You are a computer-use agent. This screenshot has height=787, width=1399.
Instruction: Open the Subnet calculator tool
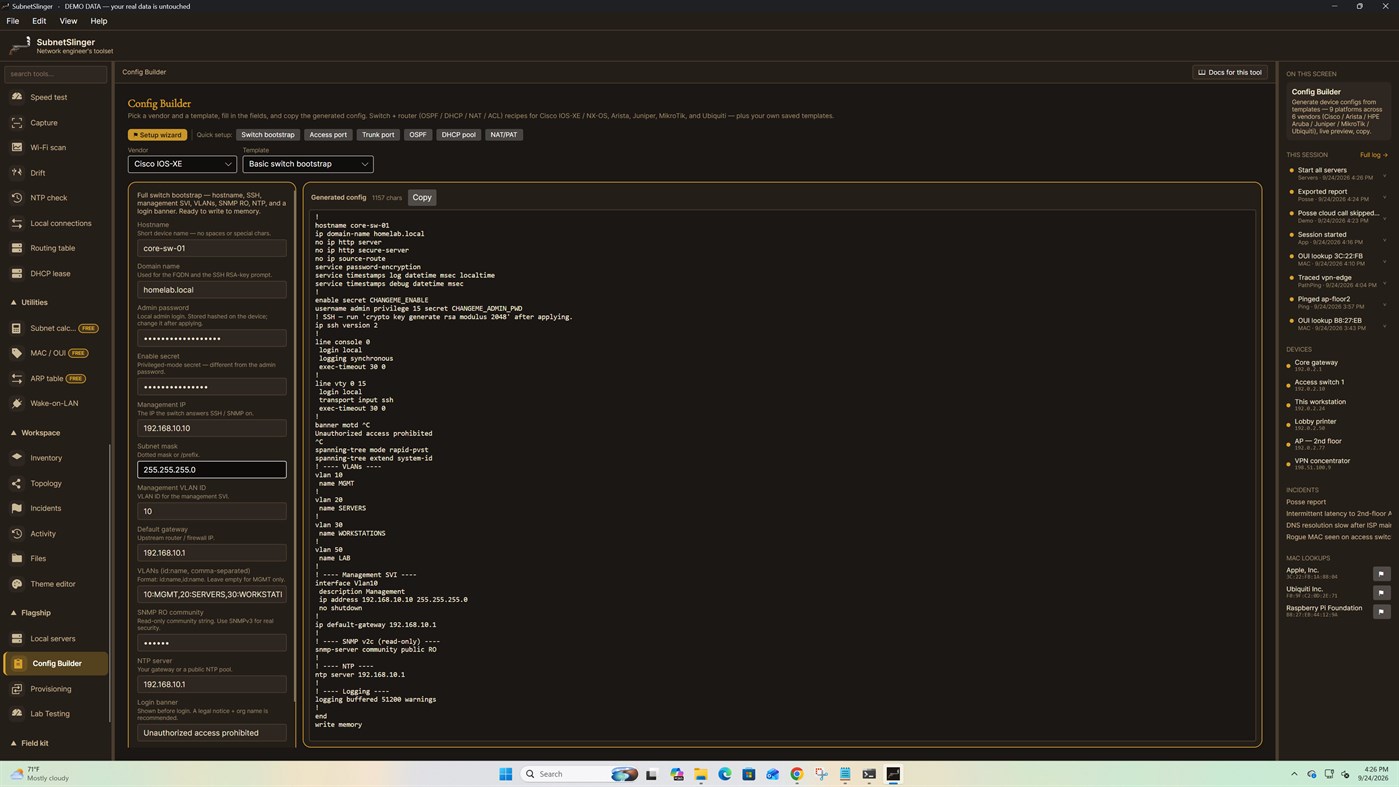(56, 328)
